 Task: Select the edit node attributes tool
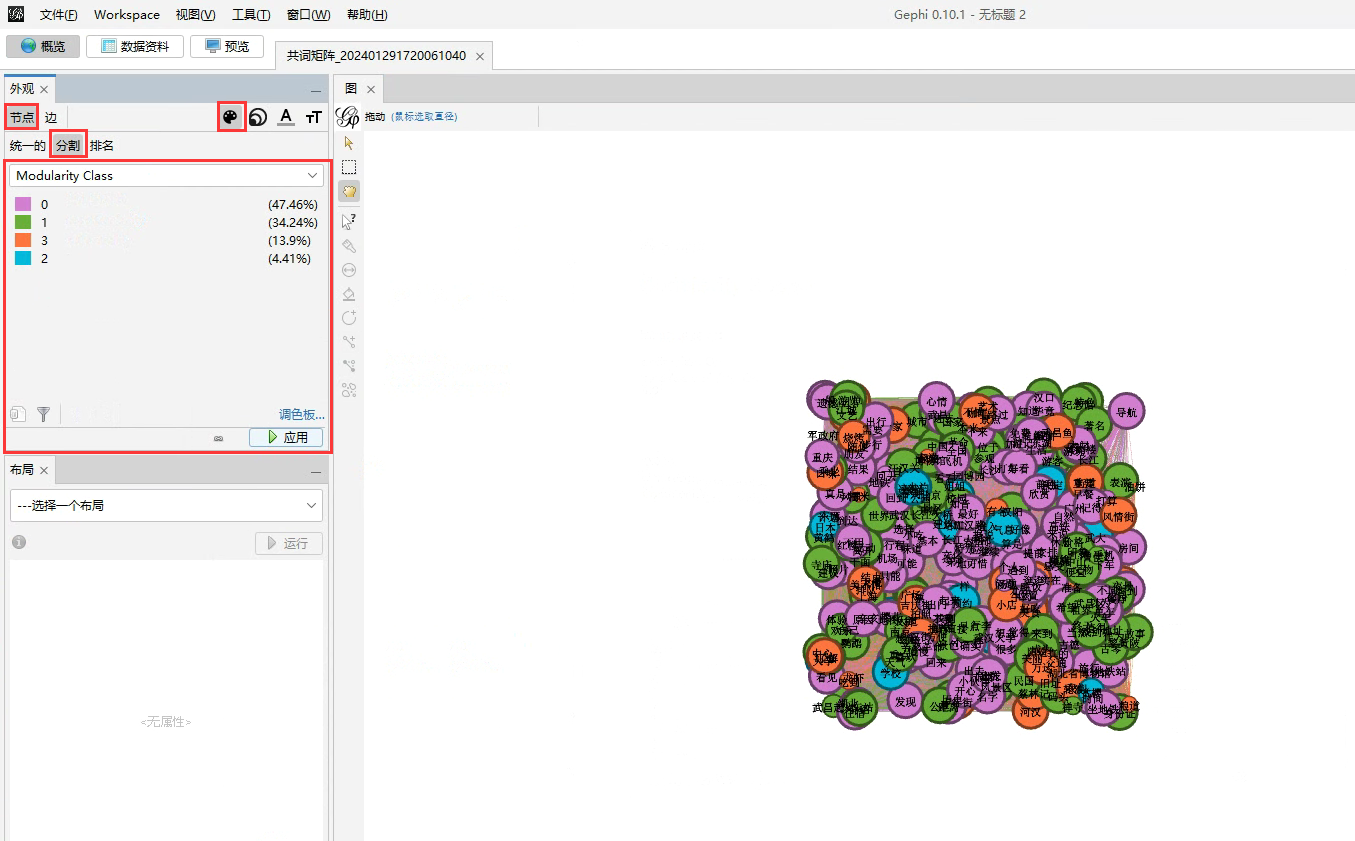click(349, 221)
